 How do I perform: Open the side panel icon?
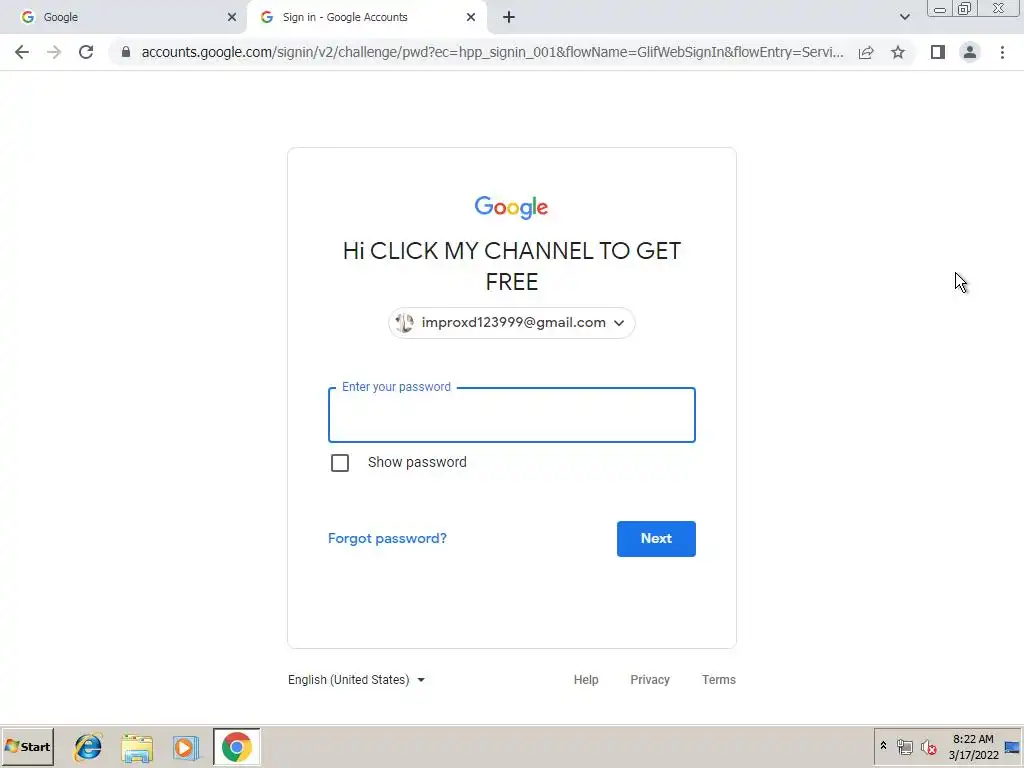[938, 52]
